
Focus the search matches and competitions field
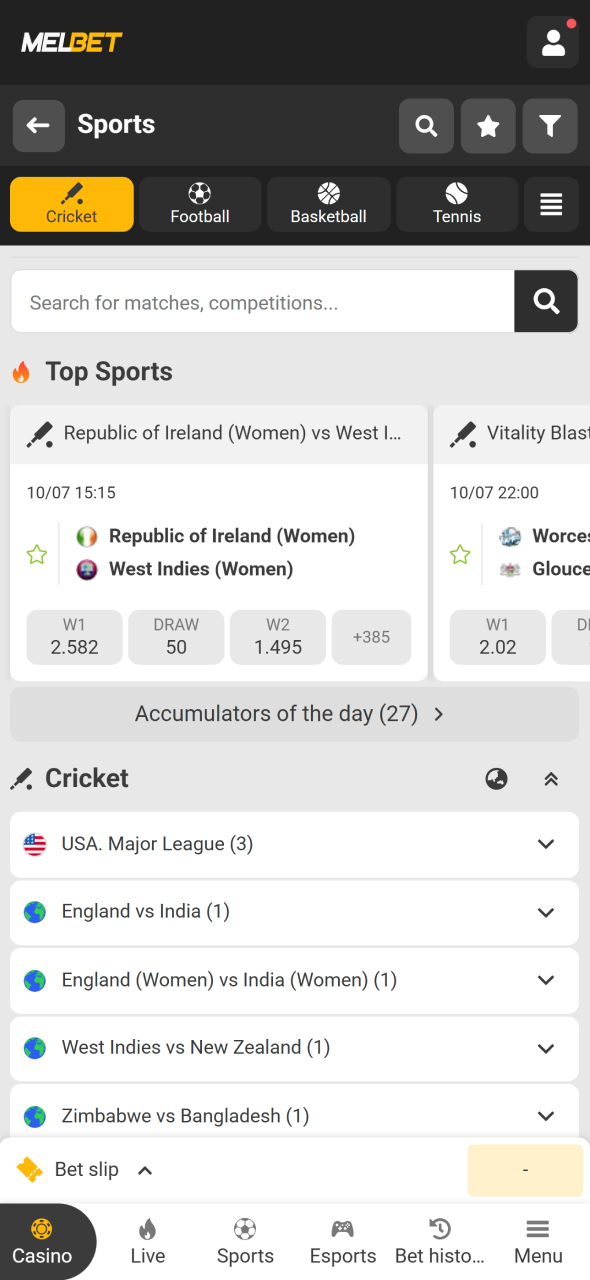(262, 302)
